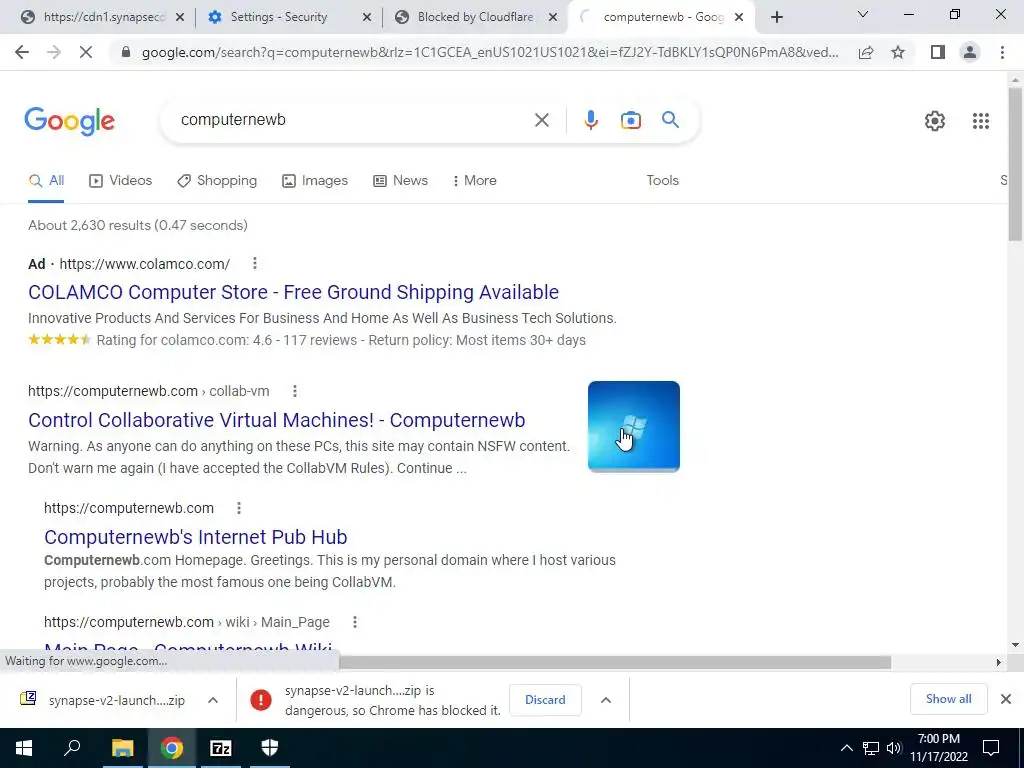Open the Google apps grid

click(x=980, y=121)
